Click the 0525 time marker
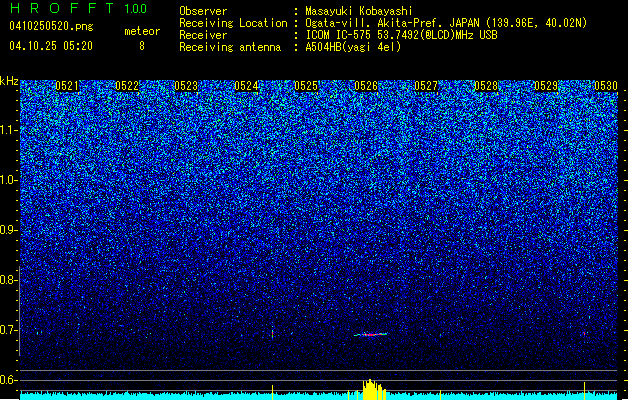Image resolution: width=629 pixels, height=400 pixels. pyautogui.click(x=306, y=86)
